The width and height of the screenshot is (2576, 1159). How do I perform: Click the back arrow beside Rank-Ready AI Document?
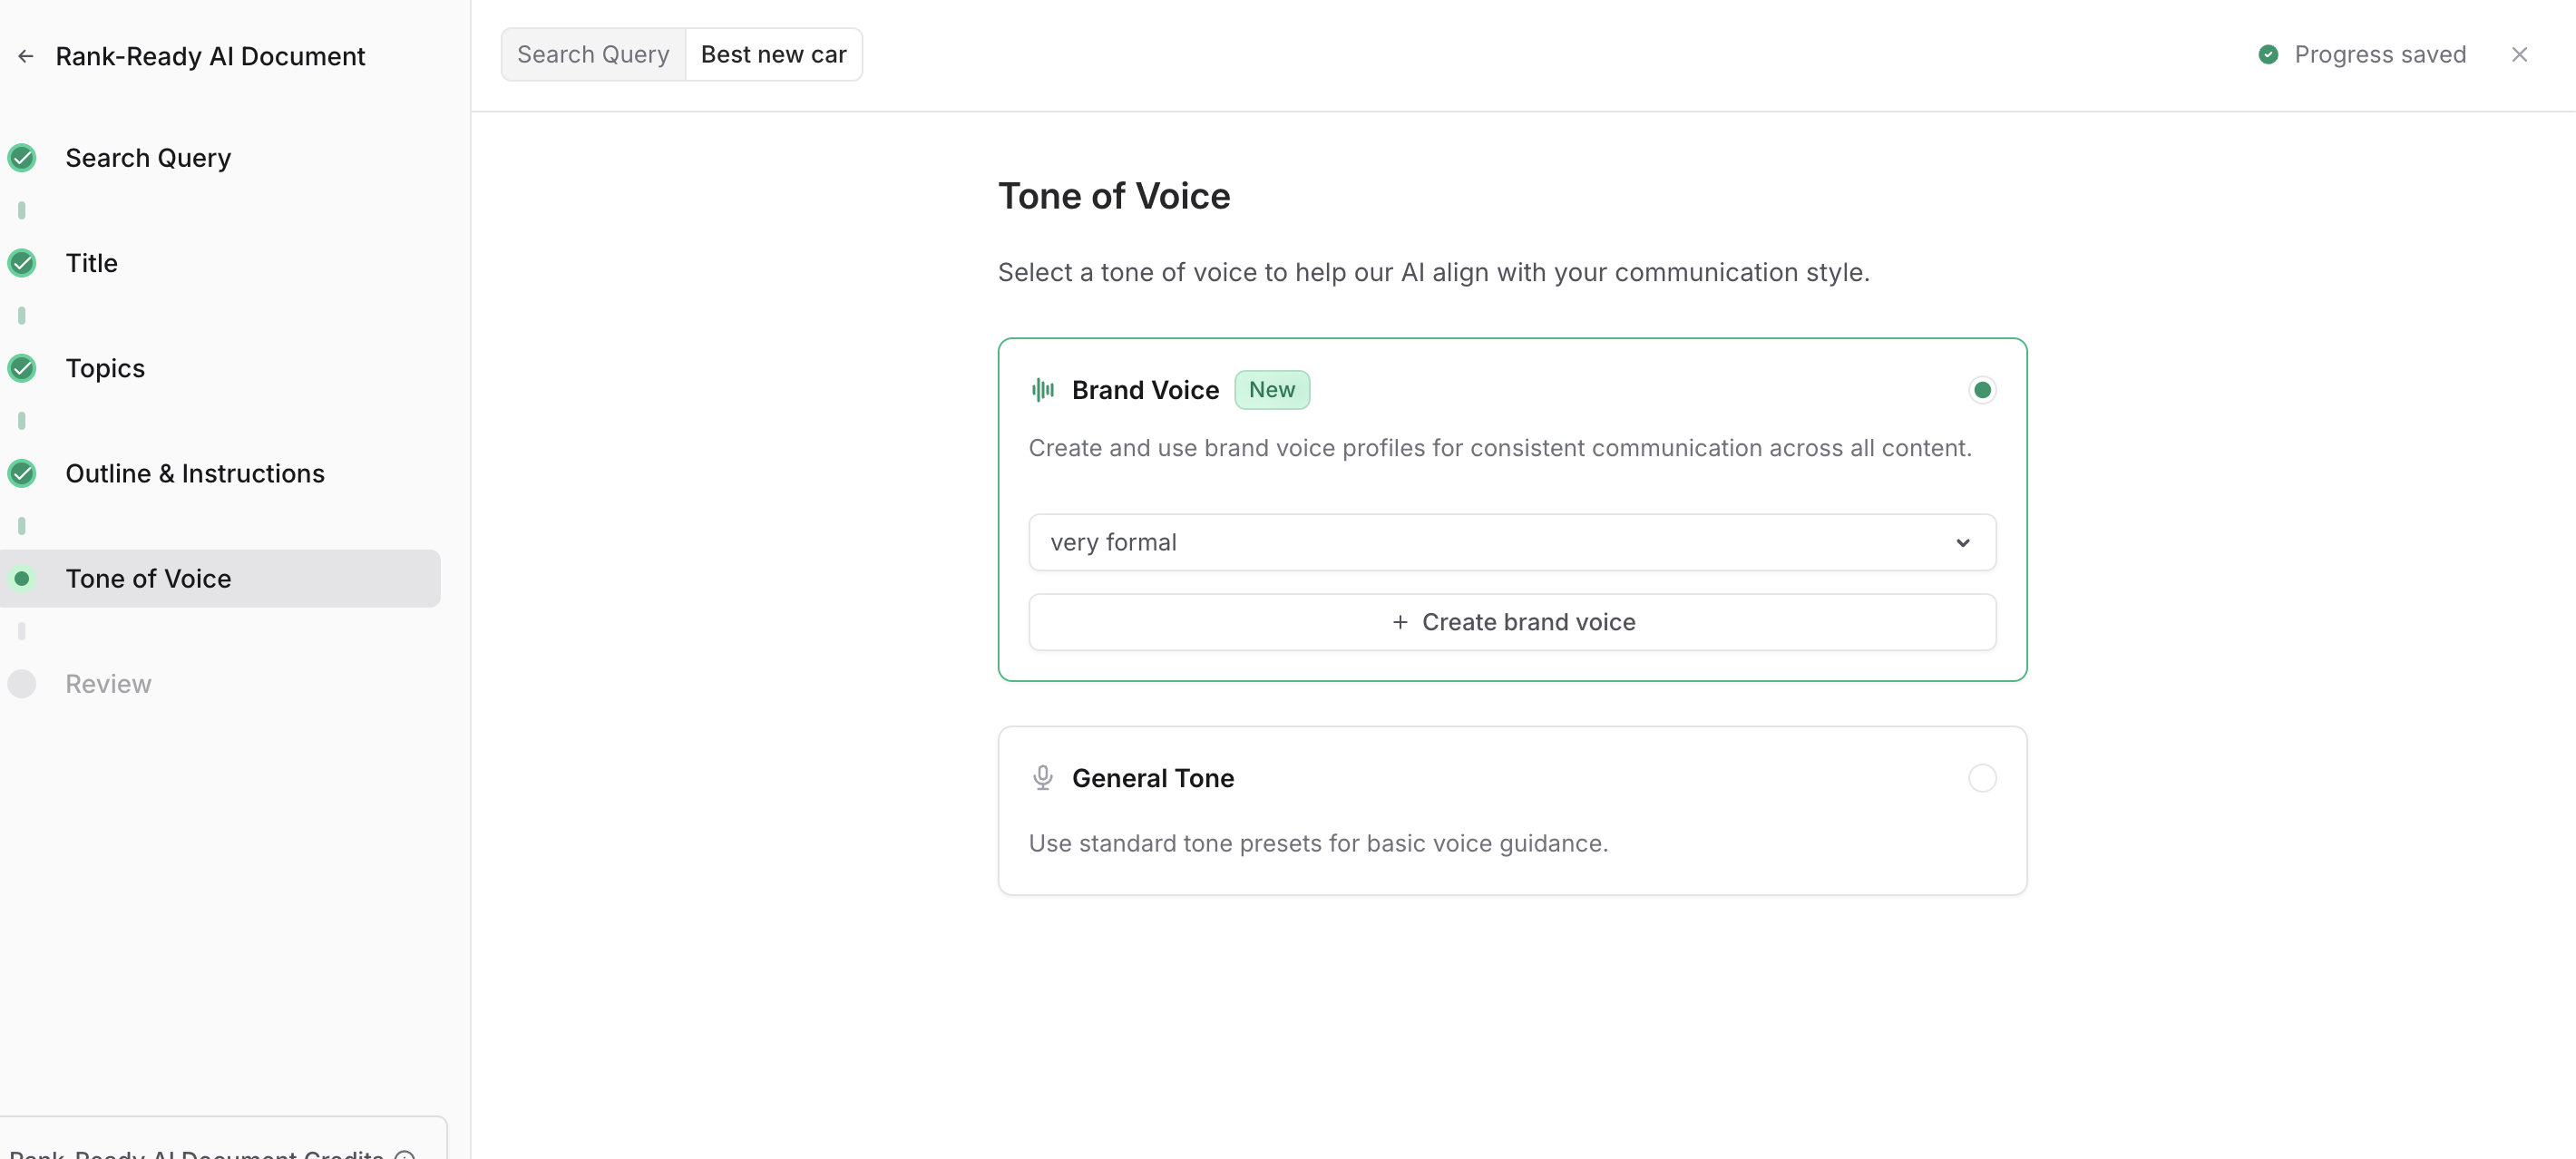26,56
